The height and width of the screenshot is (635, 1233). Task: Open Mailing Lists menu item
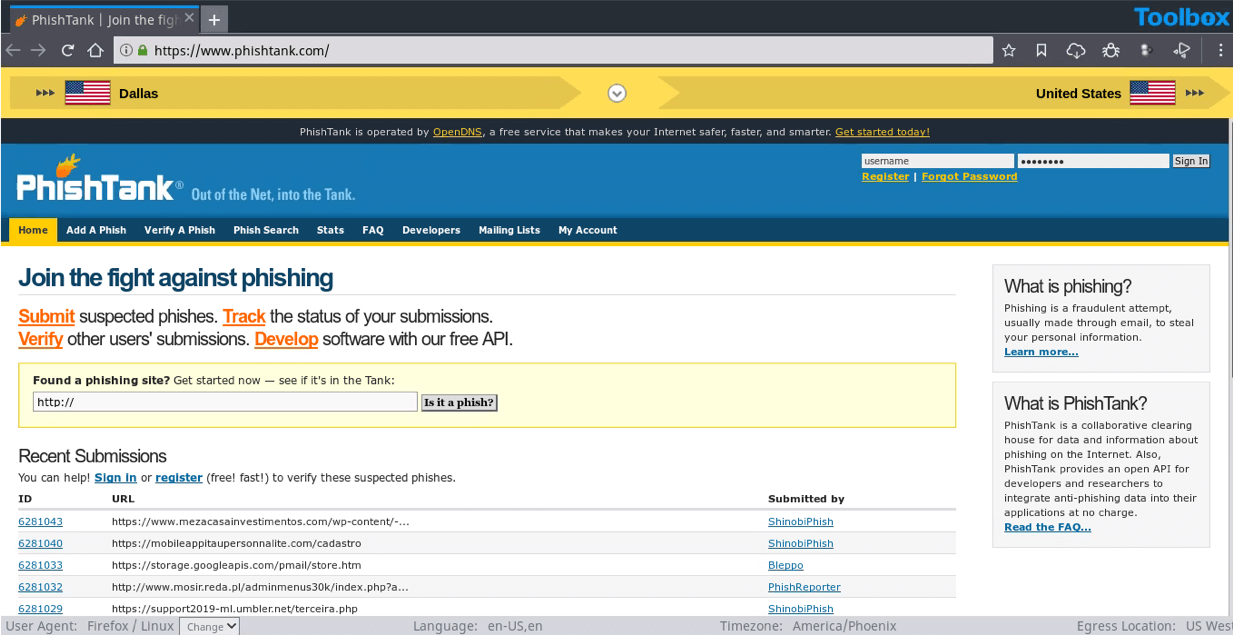coord(509,230)
